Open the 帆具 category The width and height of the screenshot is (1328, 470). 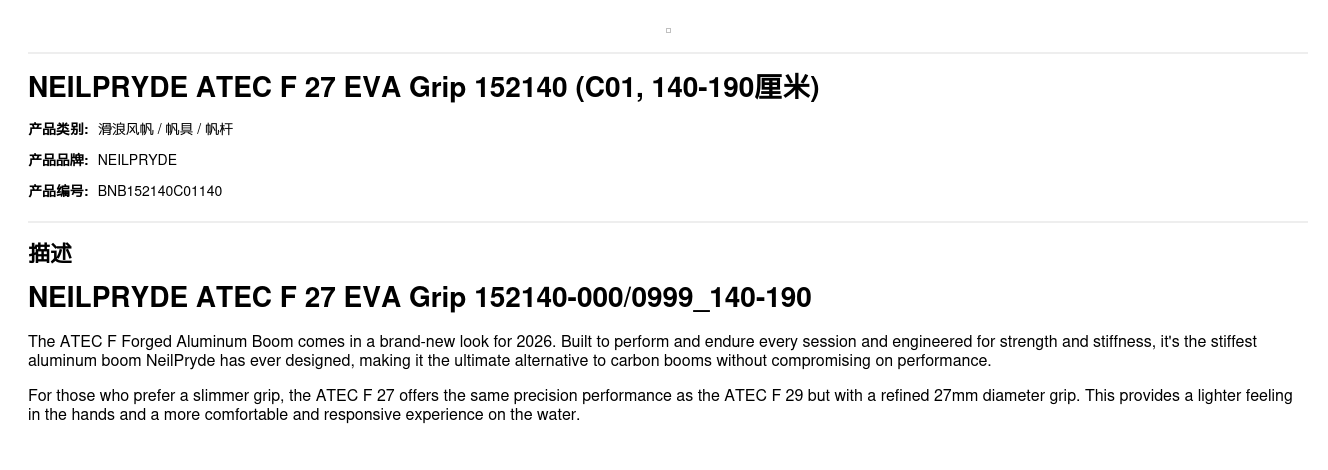coord(179,129)
